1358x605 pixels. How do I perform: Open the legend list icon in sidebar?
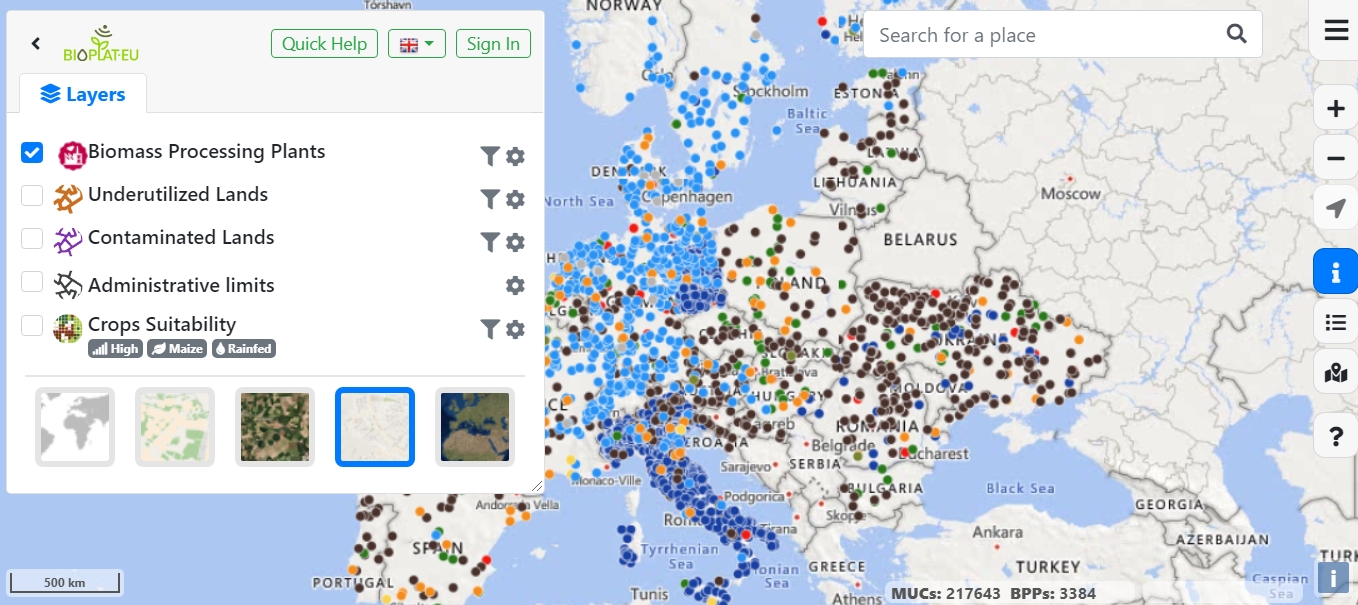coord(1335,321)
